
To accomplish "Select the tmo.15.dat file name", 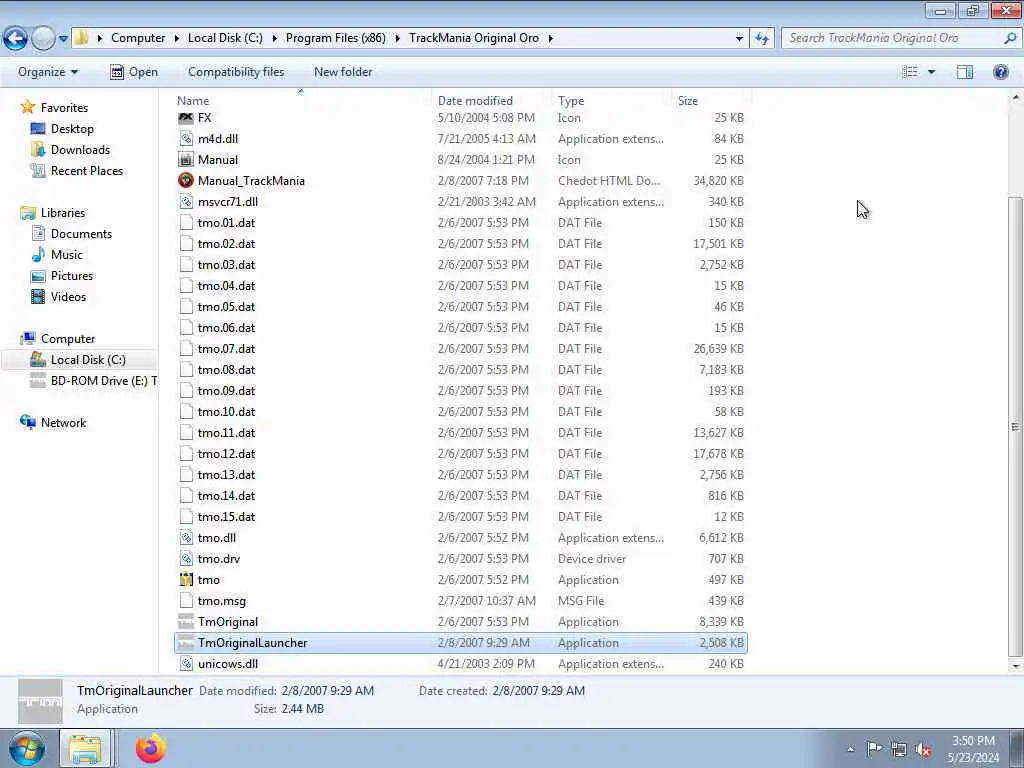I will point(226,517).
